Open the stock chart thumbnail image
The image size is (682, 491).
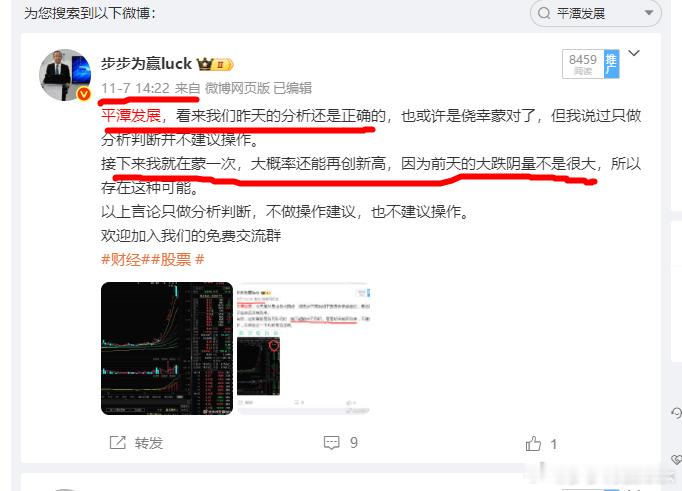167,348
